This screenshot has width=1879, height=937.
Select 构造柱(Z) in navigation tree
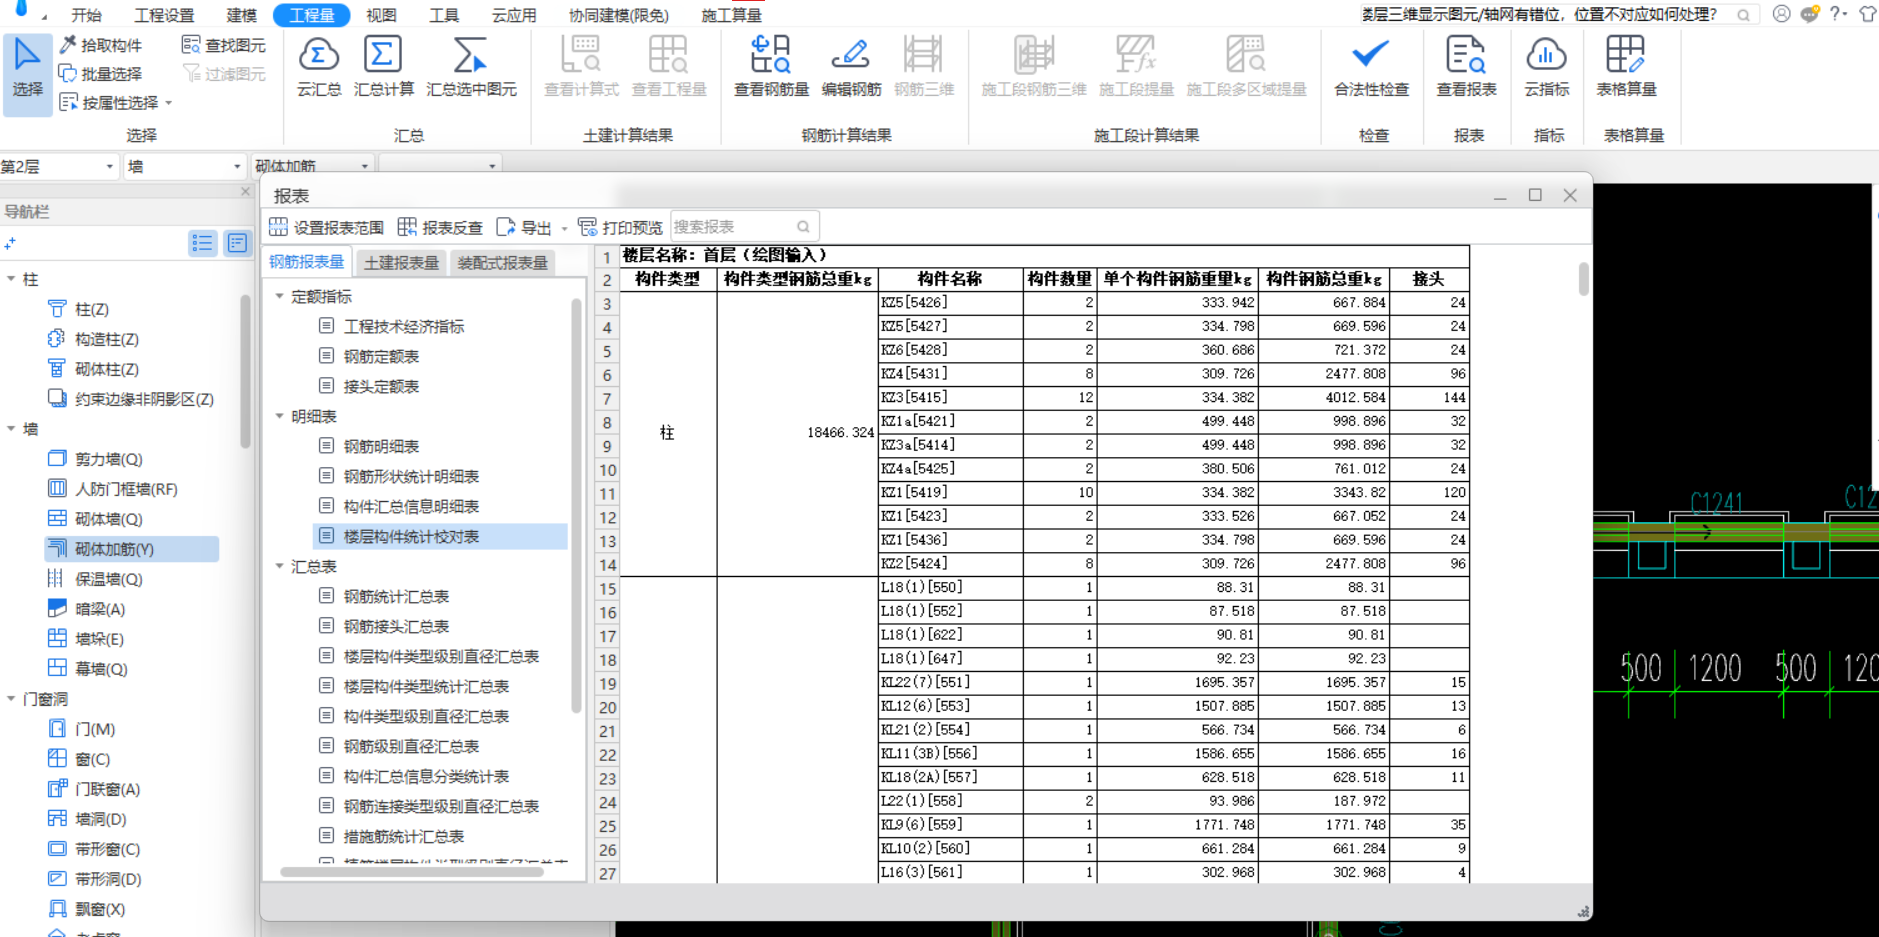click(x=106, y=340)
